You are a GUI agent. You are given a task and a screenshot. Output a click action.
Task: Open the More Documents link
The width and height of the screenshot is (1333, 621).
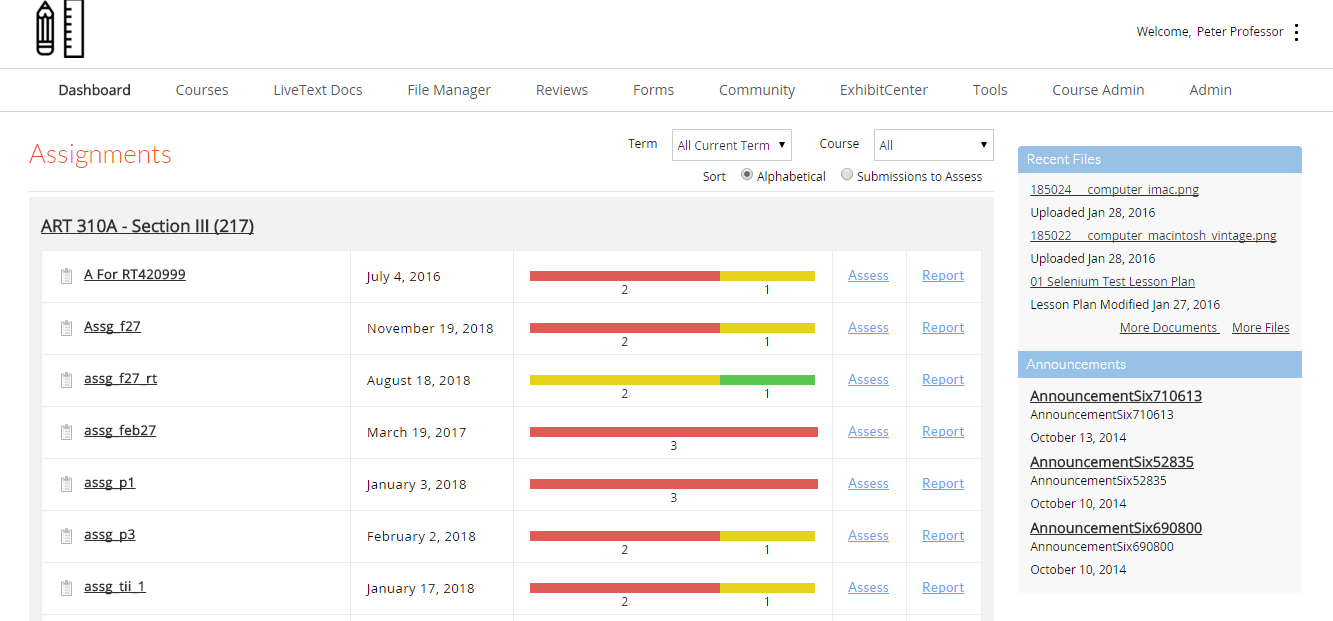(1168, 328)
